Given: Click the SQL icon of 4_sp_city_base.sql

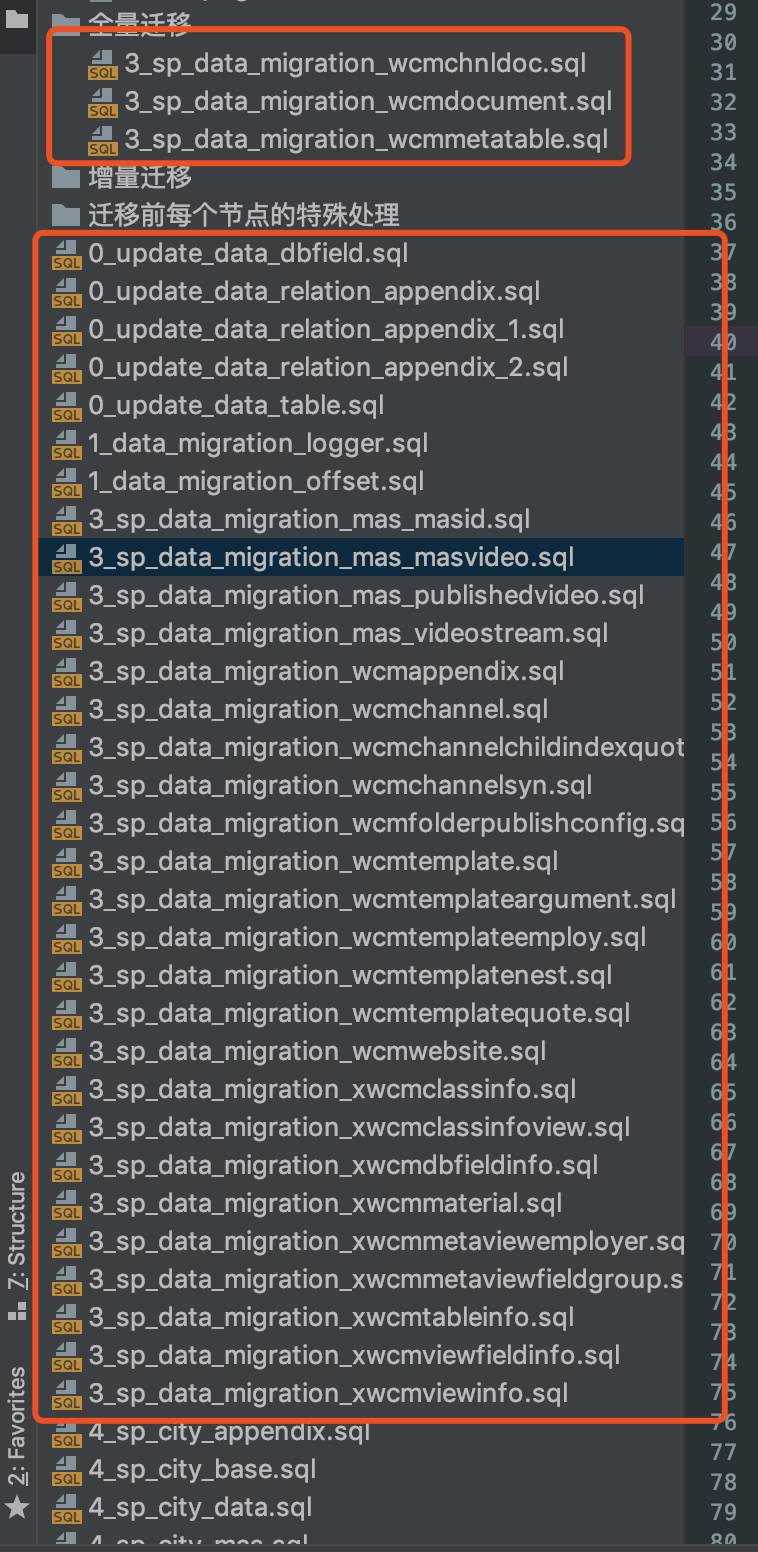Looking at the screenshot, I should pyautogui.click(x=67, y=1471).
